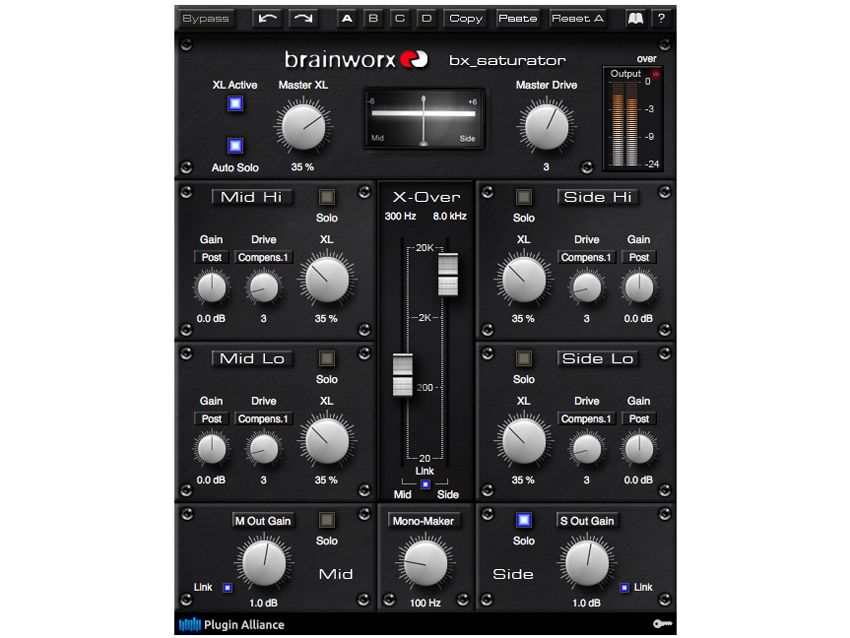
Task: Toggle the Auto Solo switch
Action: click(235, 145)
